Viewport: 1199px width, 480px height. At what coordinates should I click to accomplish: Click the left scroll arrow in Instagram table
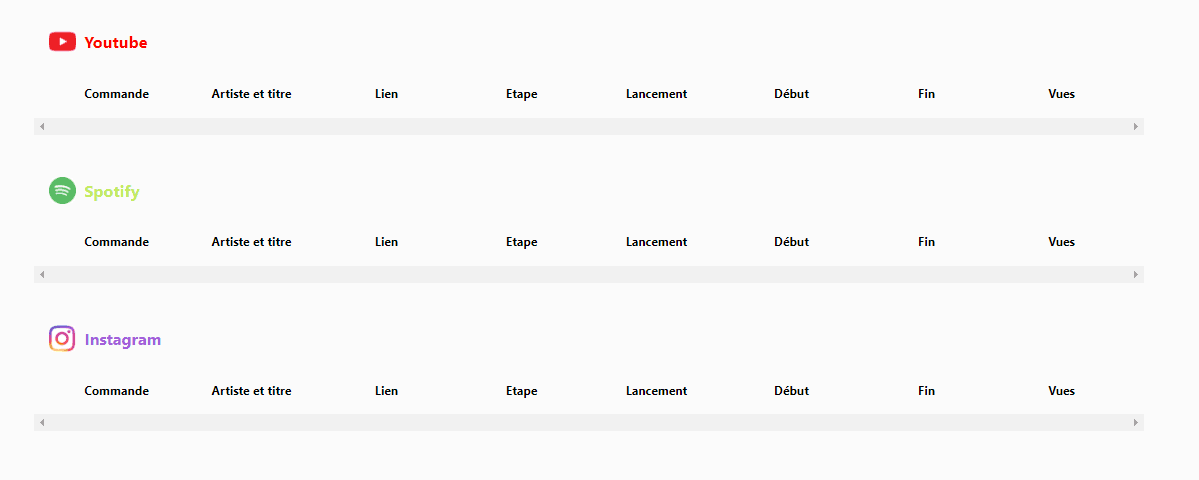pyautogui.click(x=42, y=423)
